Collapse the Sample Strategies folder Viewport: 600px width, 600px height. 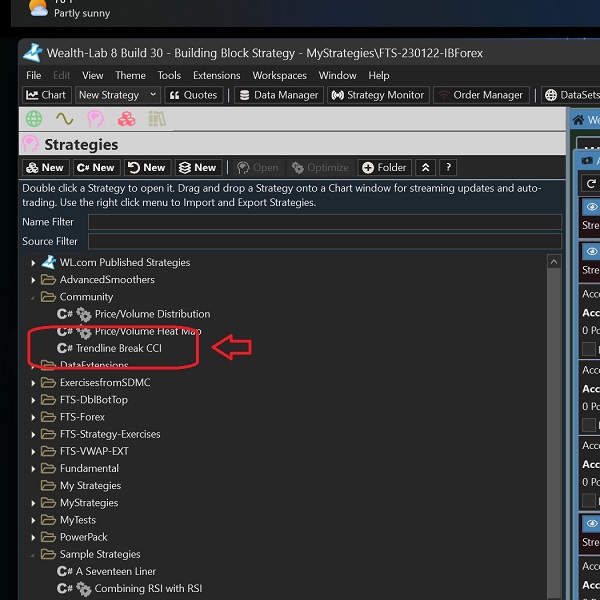pyautogui.click(x=33, y=555)
